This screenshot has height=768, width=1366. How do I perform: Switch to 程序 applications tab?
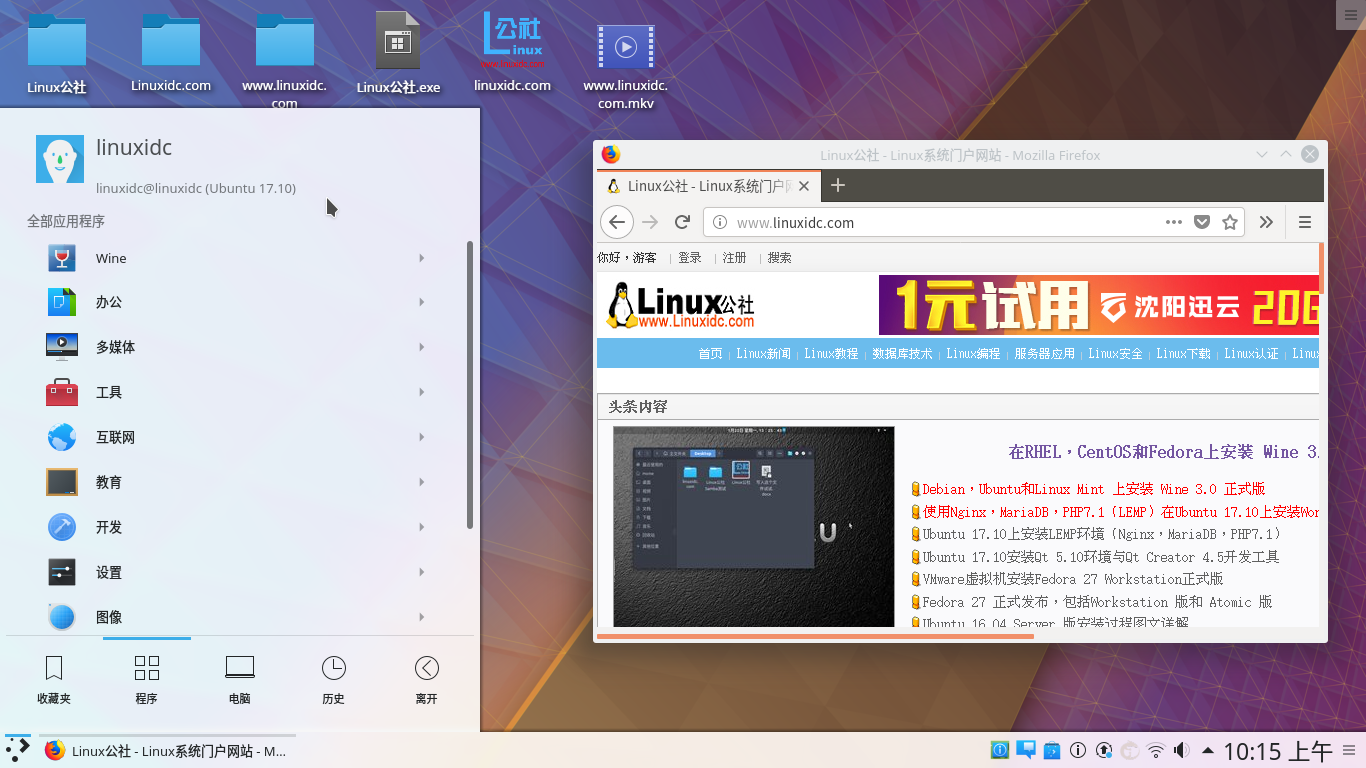[x=147, y=680]
